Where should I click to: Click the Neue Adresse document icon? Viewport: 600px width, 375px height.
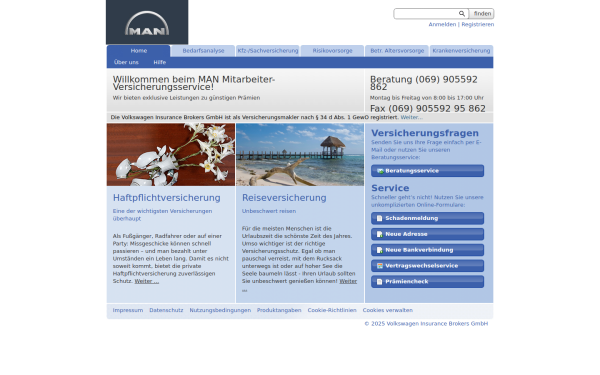(380, 234)
